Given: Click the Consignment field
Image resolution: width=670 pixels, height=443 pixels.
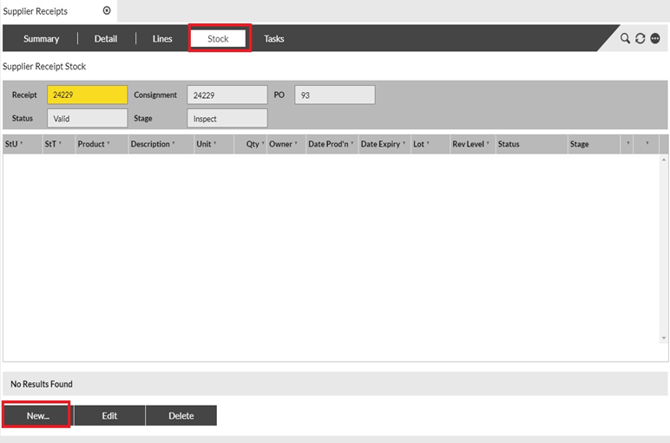Looking at the screenshot, I should (x=226, y=95).
